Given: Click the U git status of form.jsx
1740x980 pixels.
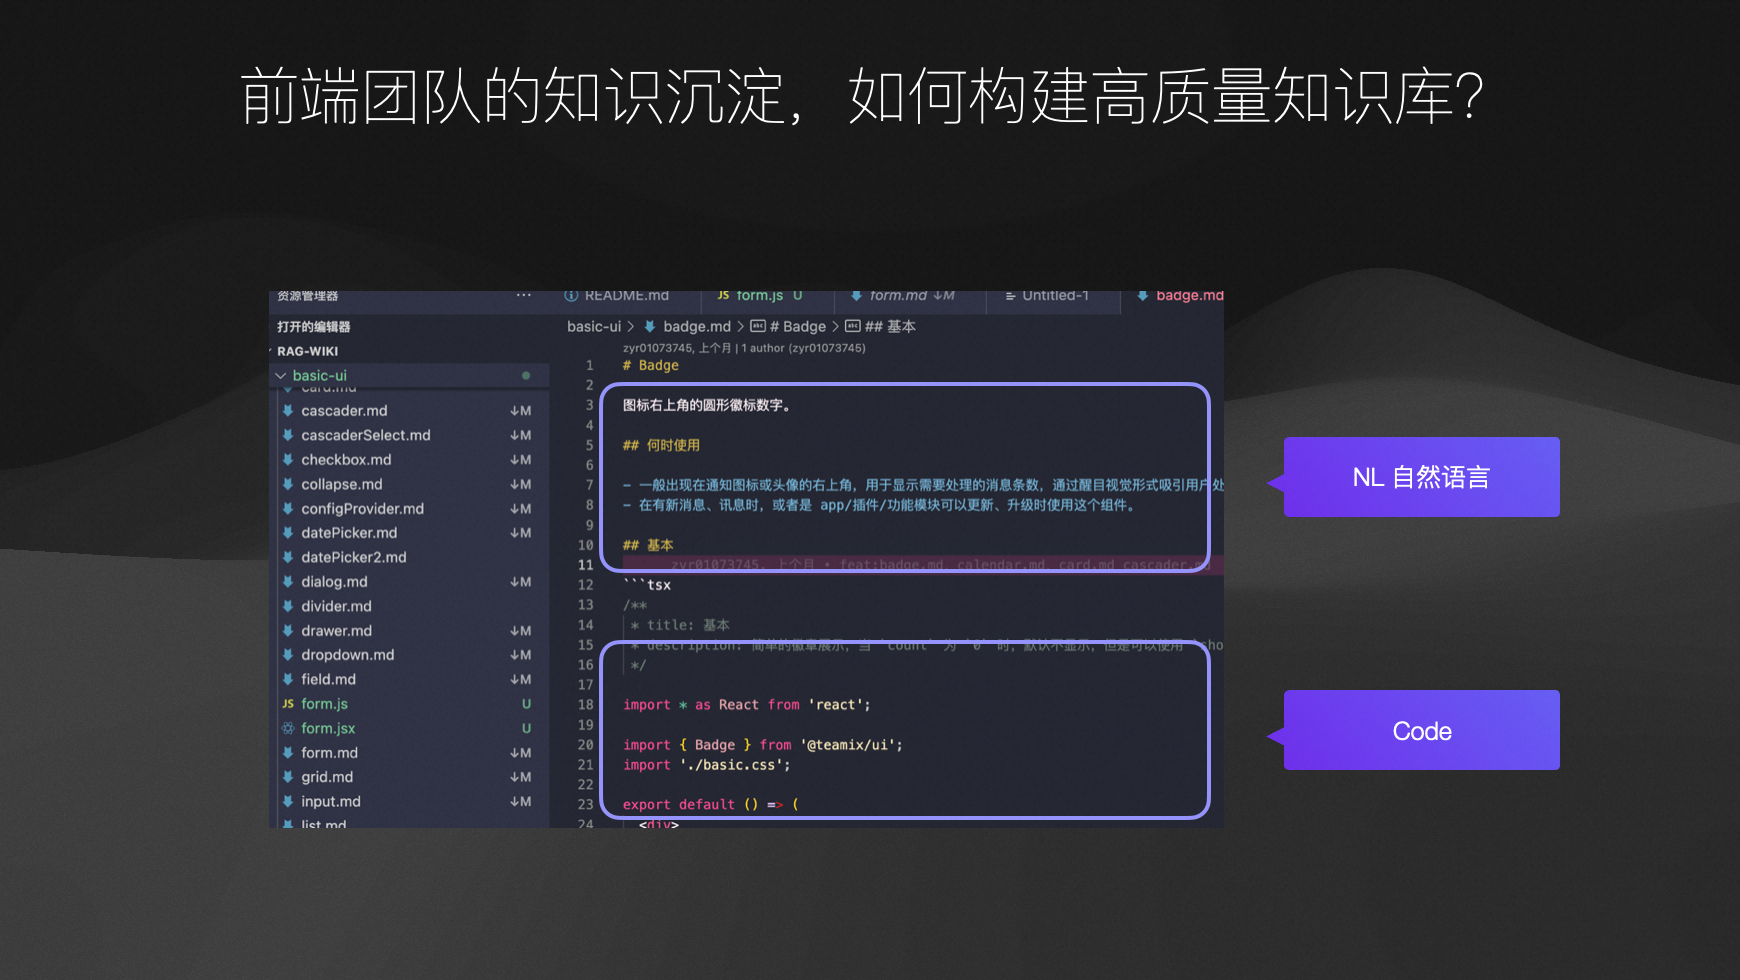Looking at the screenshot, I should 527,728.
